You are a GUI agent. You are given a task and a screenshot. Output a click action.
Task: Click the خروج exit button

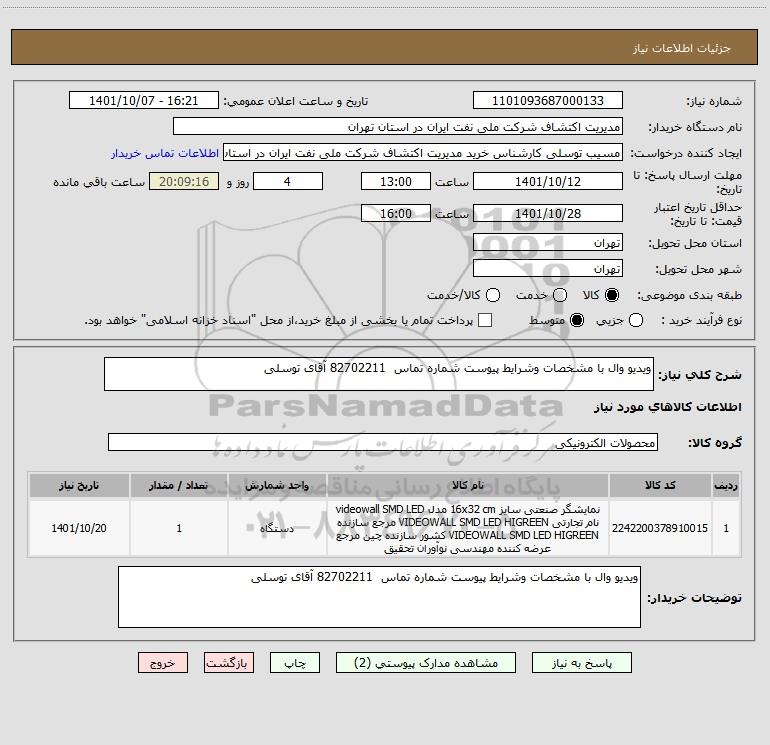(x=163, y=663)
